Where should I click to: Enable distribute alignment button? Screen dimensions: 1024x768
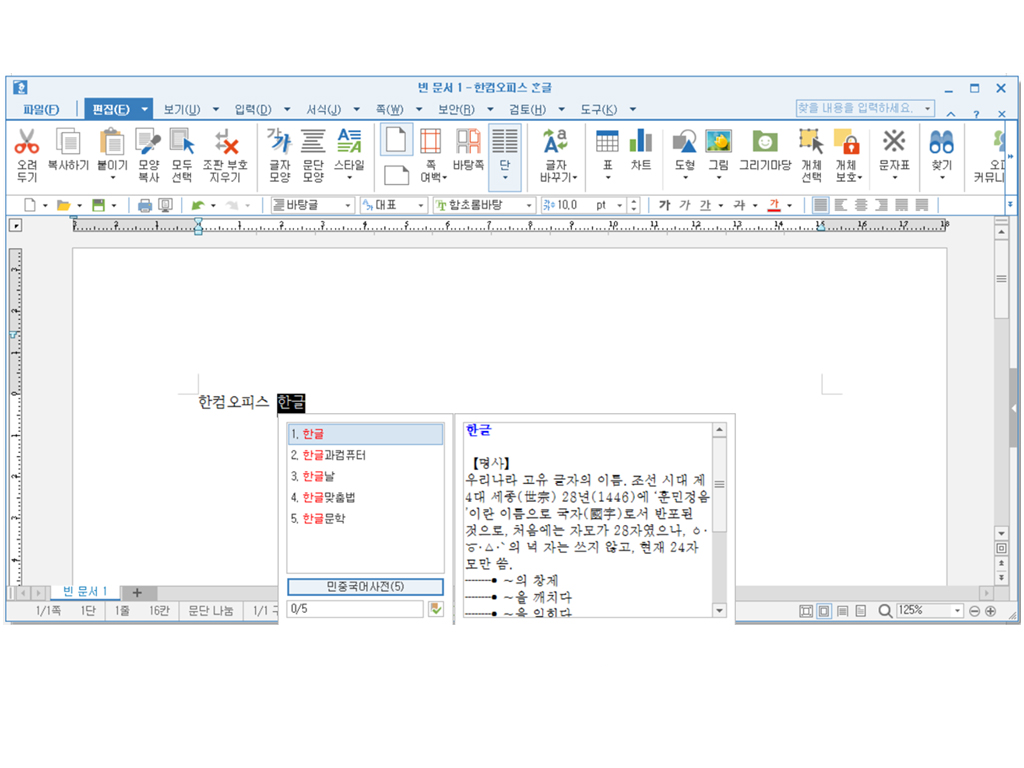(x=901, y=205)
